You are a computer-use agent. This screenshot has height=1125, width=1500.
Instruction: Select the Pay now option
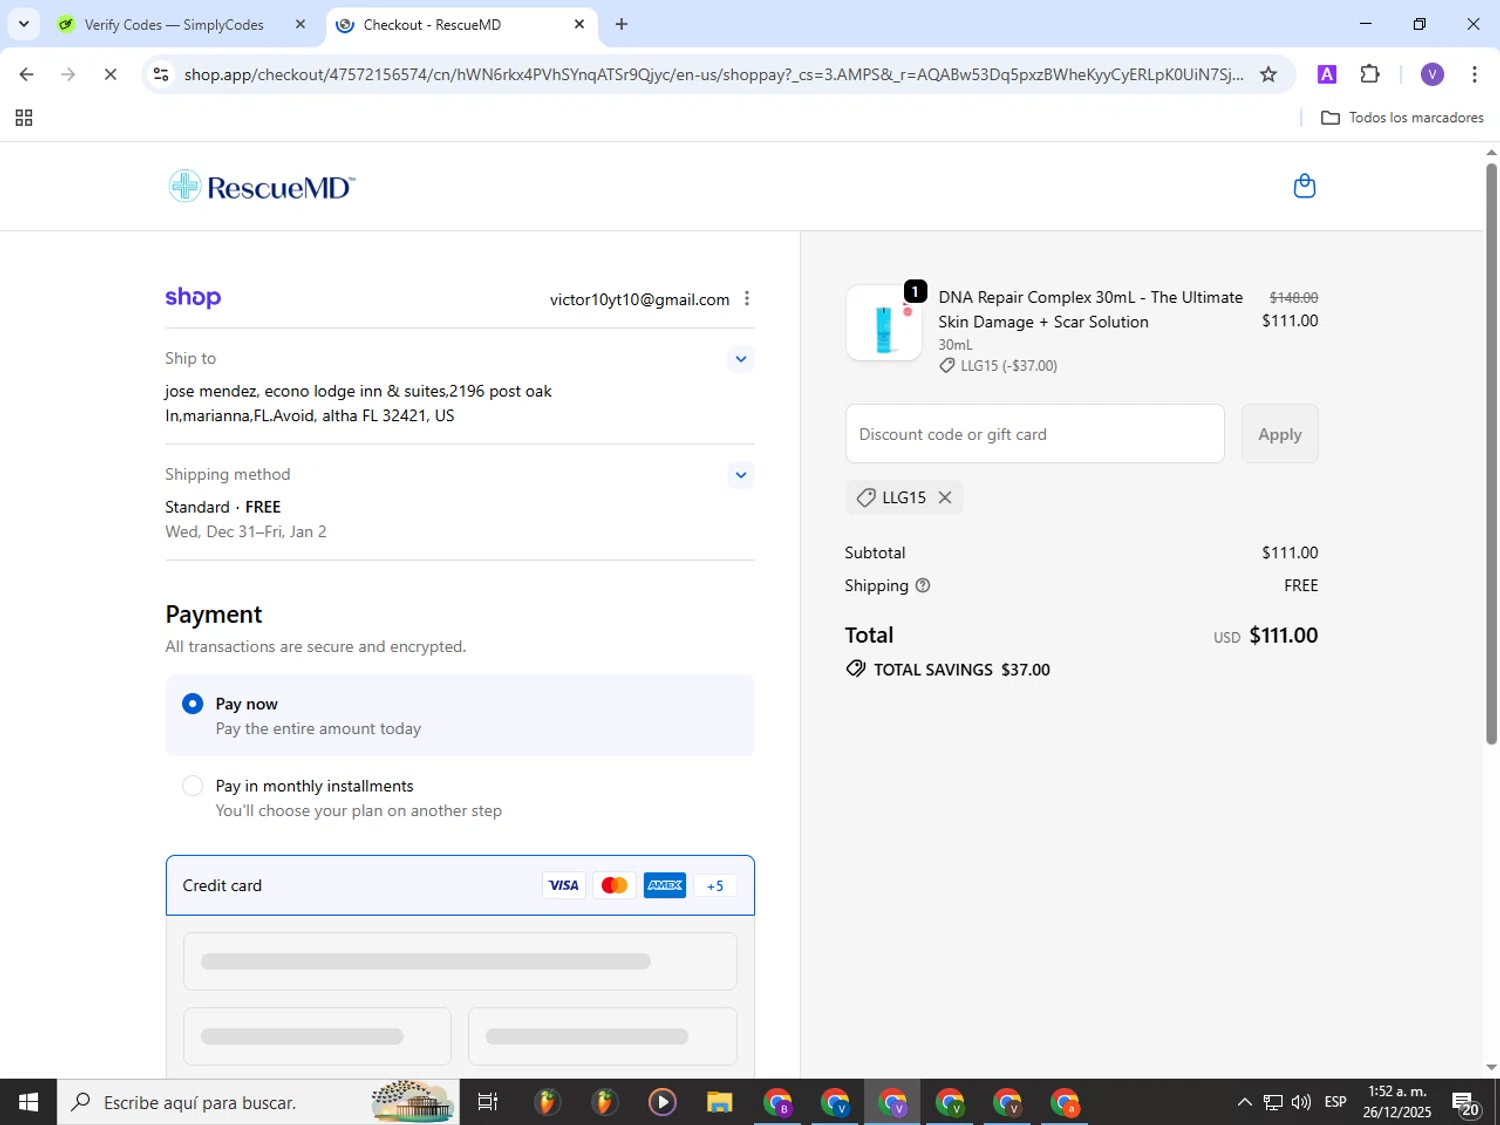coord(460,715)
